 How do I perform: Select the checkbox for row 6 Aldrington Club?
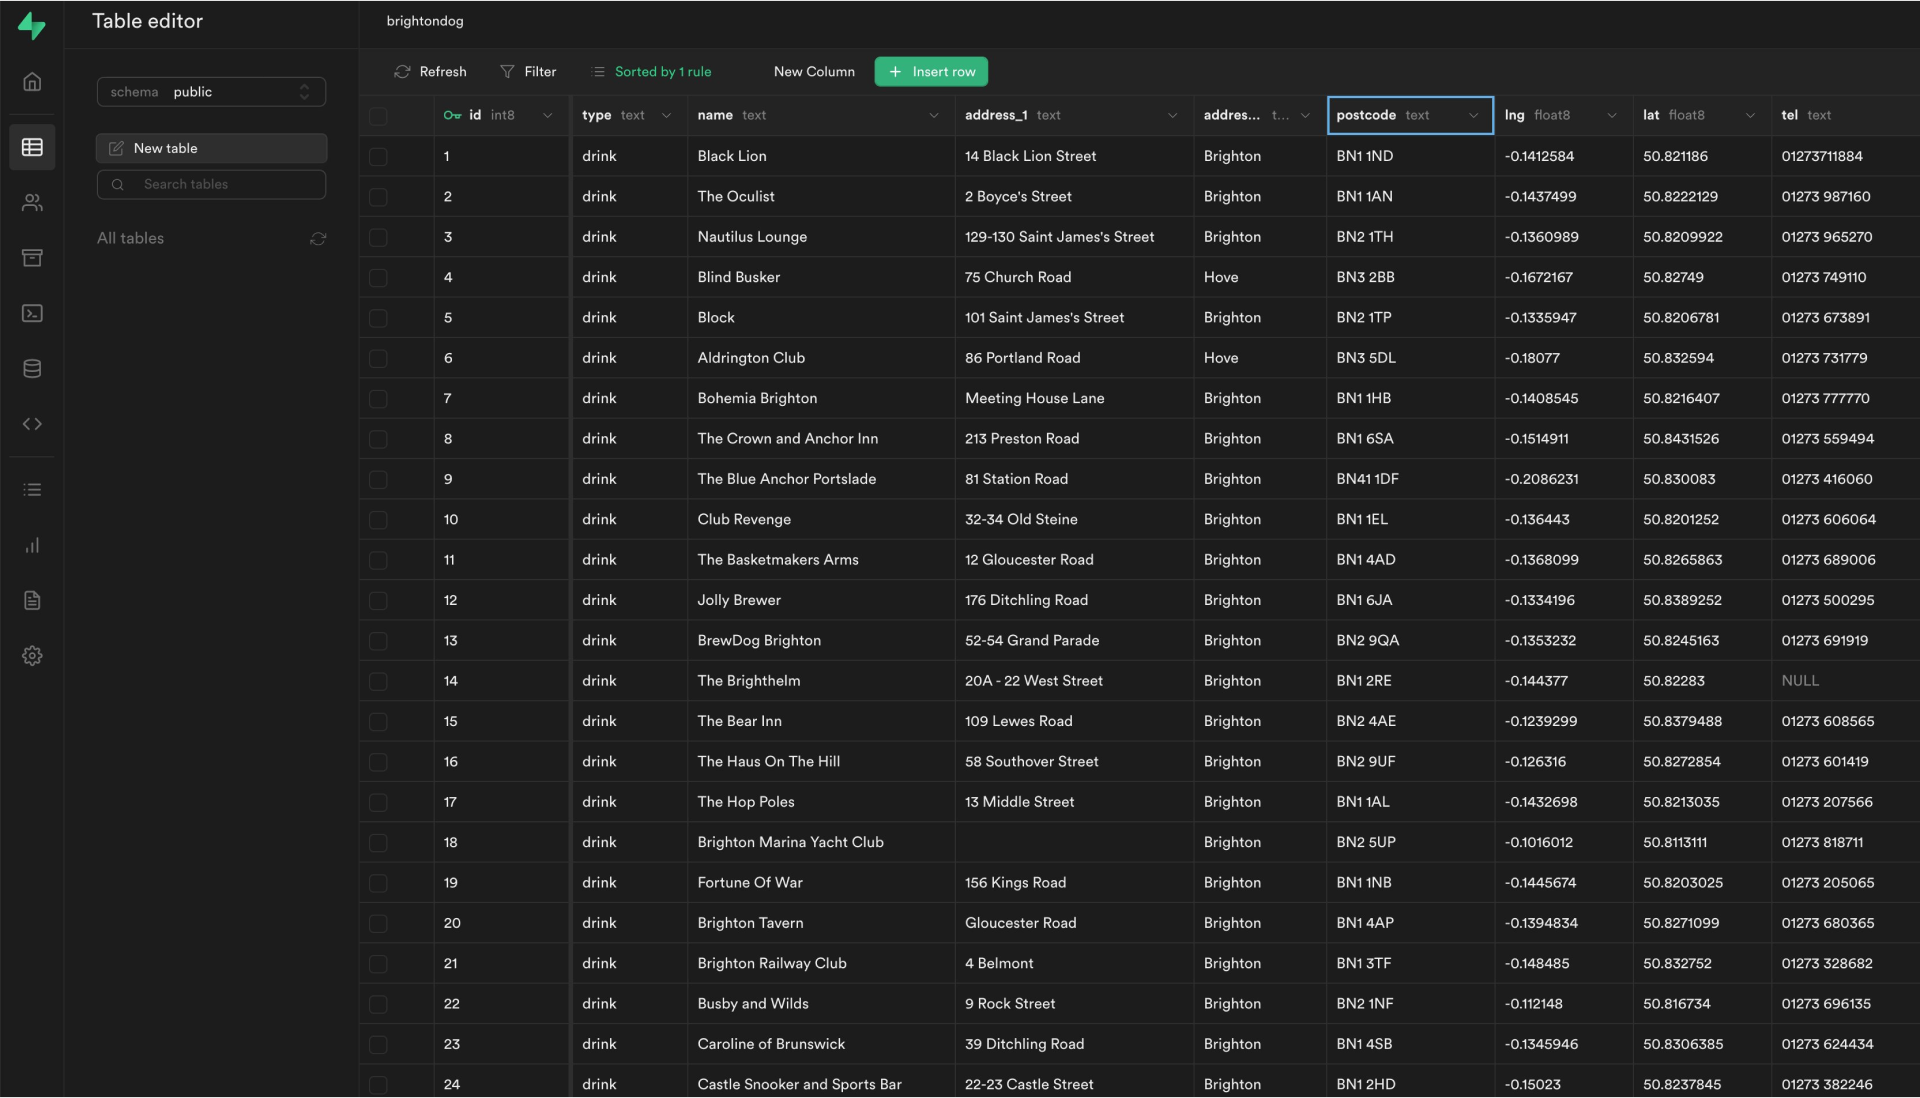click(378, 358)
